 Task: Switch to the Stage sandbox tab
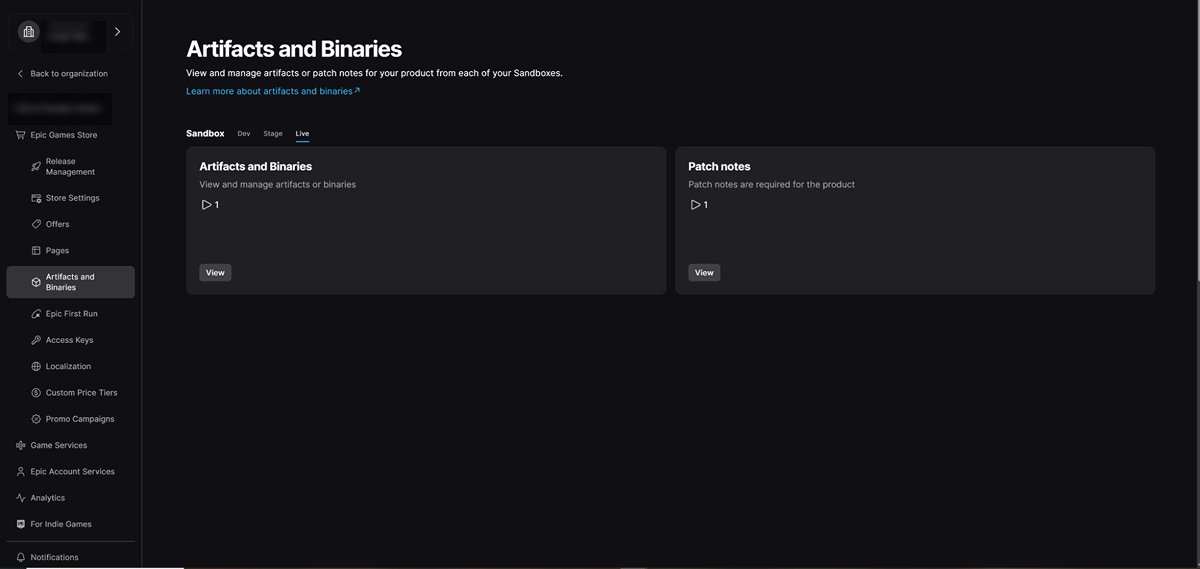[x=273, y=133]
